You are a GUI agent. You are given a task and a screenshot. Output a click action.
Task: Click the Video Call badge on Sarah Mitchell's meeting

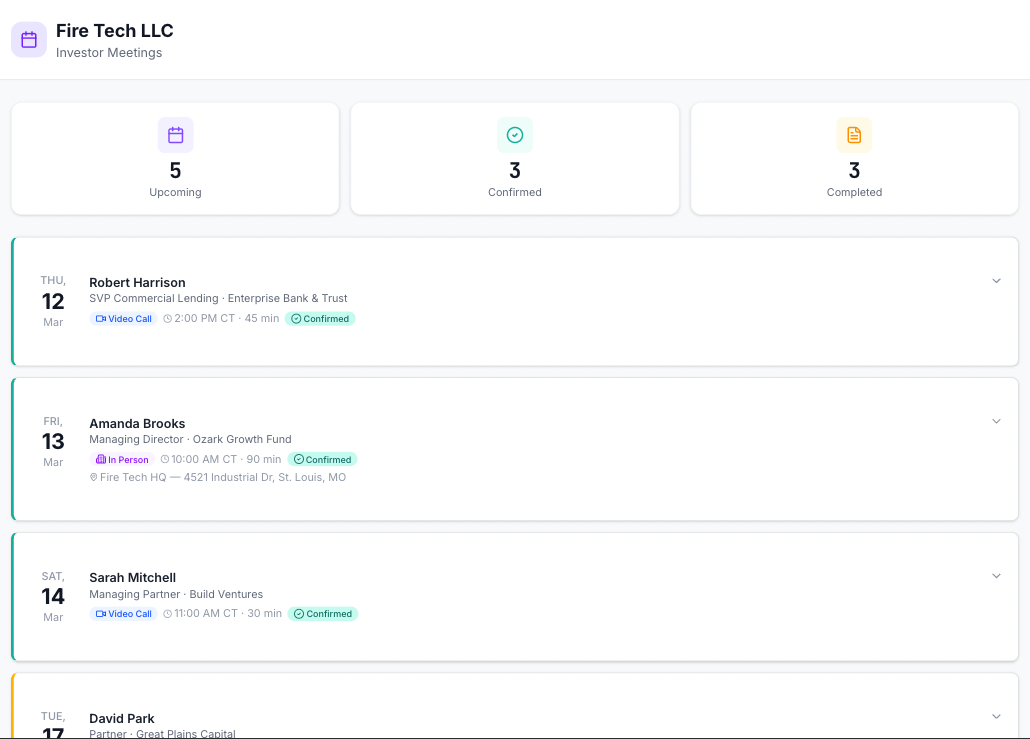pyautogui.click(x=123, y=614)
